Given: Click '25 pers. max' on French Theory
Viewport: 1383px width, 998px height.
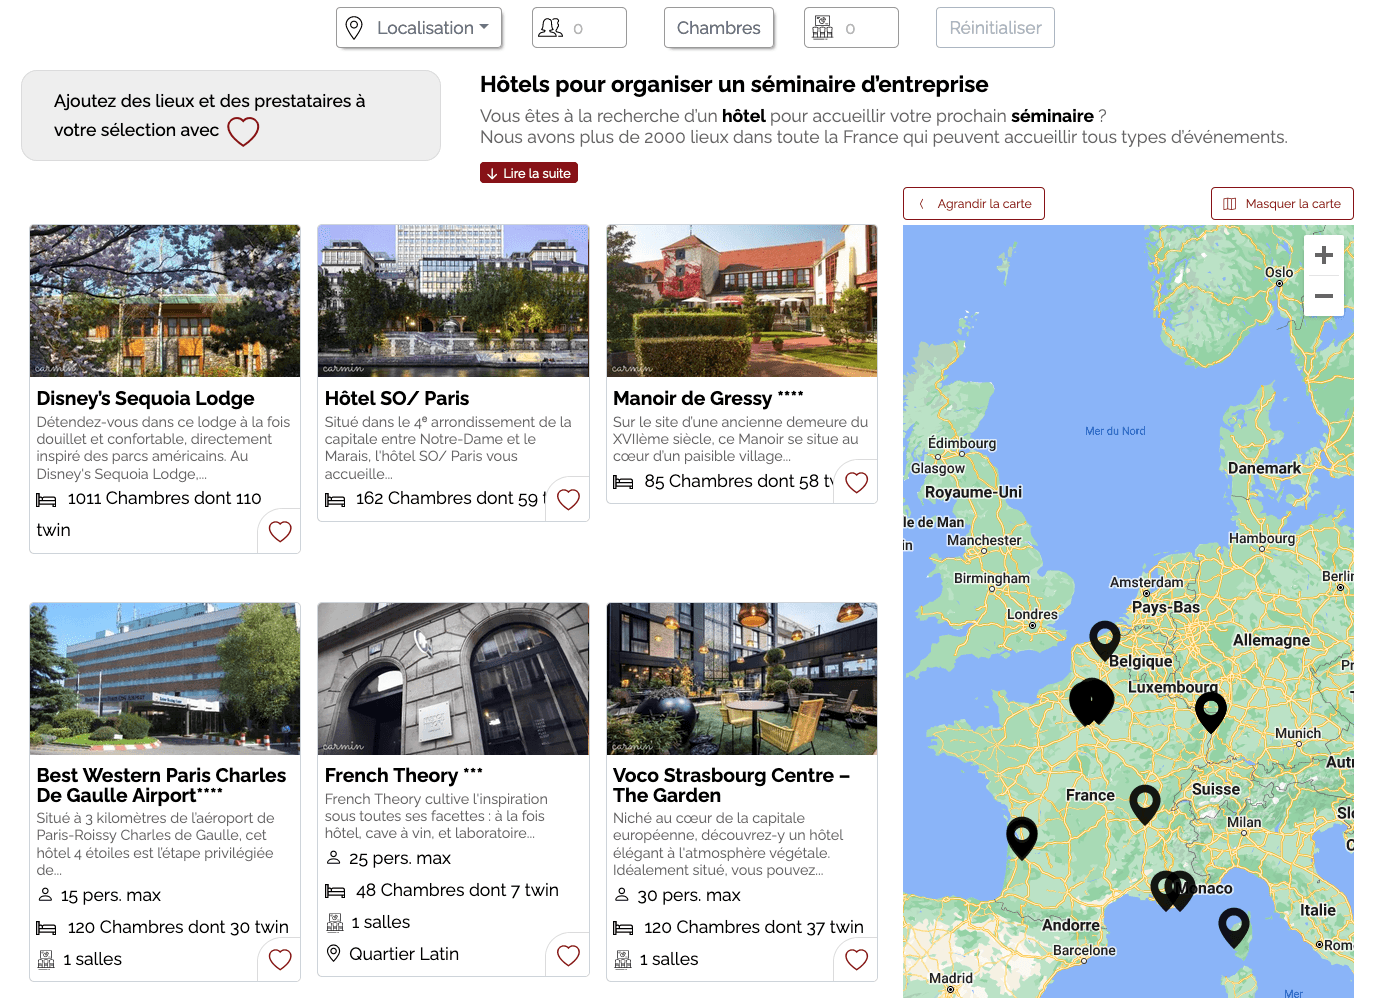Looking at the screenshot, I should coord(400,858).
